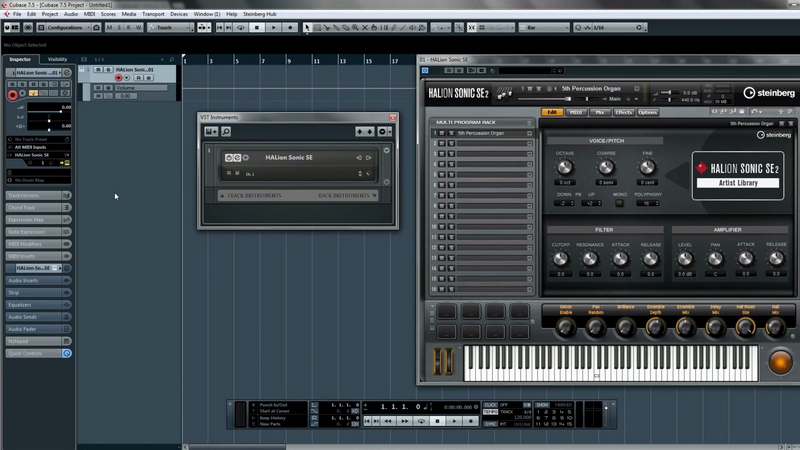The width and height of the screenshot is (800, 450).
Task: Expand the Equalizers inspector section
Action: pos(38,305)
